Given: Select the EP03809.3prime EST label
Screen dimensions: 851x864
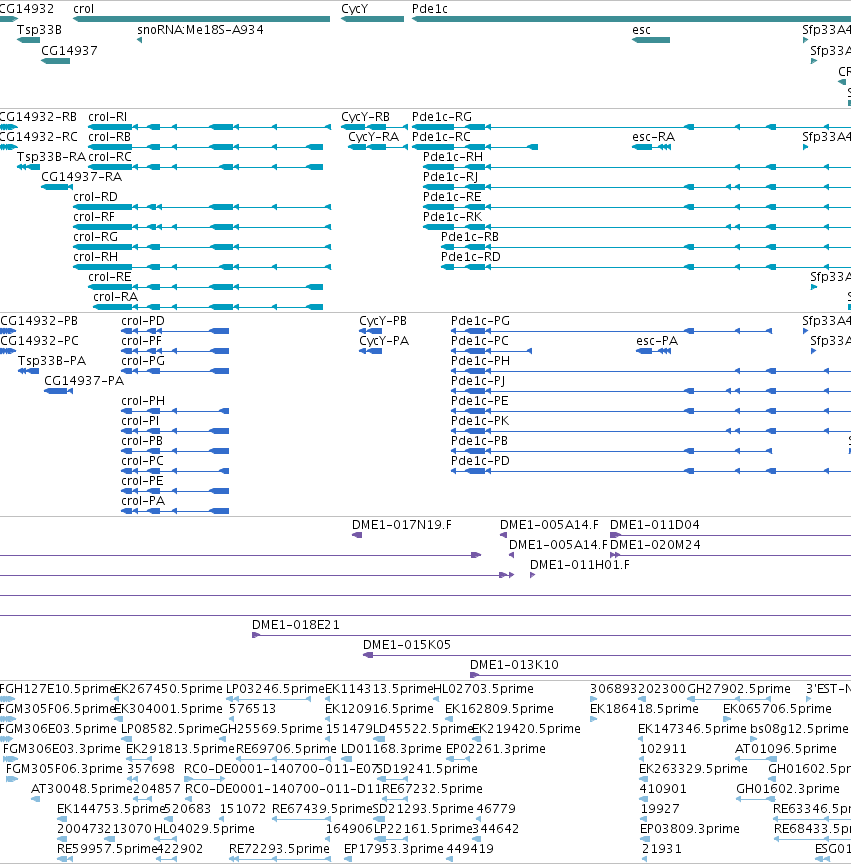Looking at the screenshot, I should (x=690, y=829).
